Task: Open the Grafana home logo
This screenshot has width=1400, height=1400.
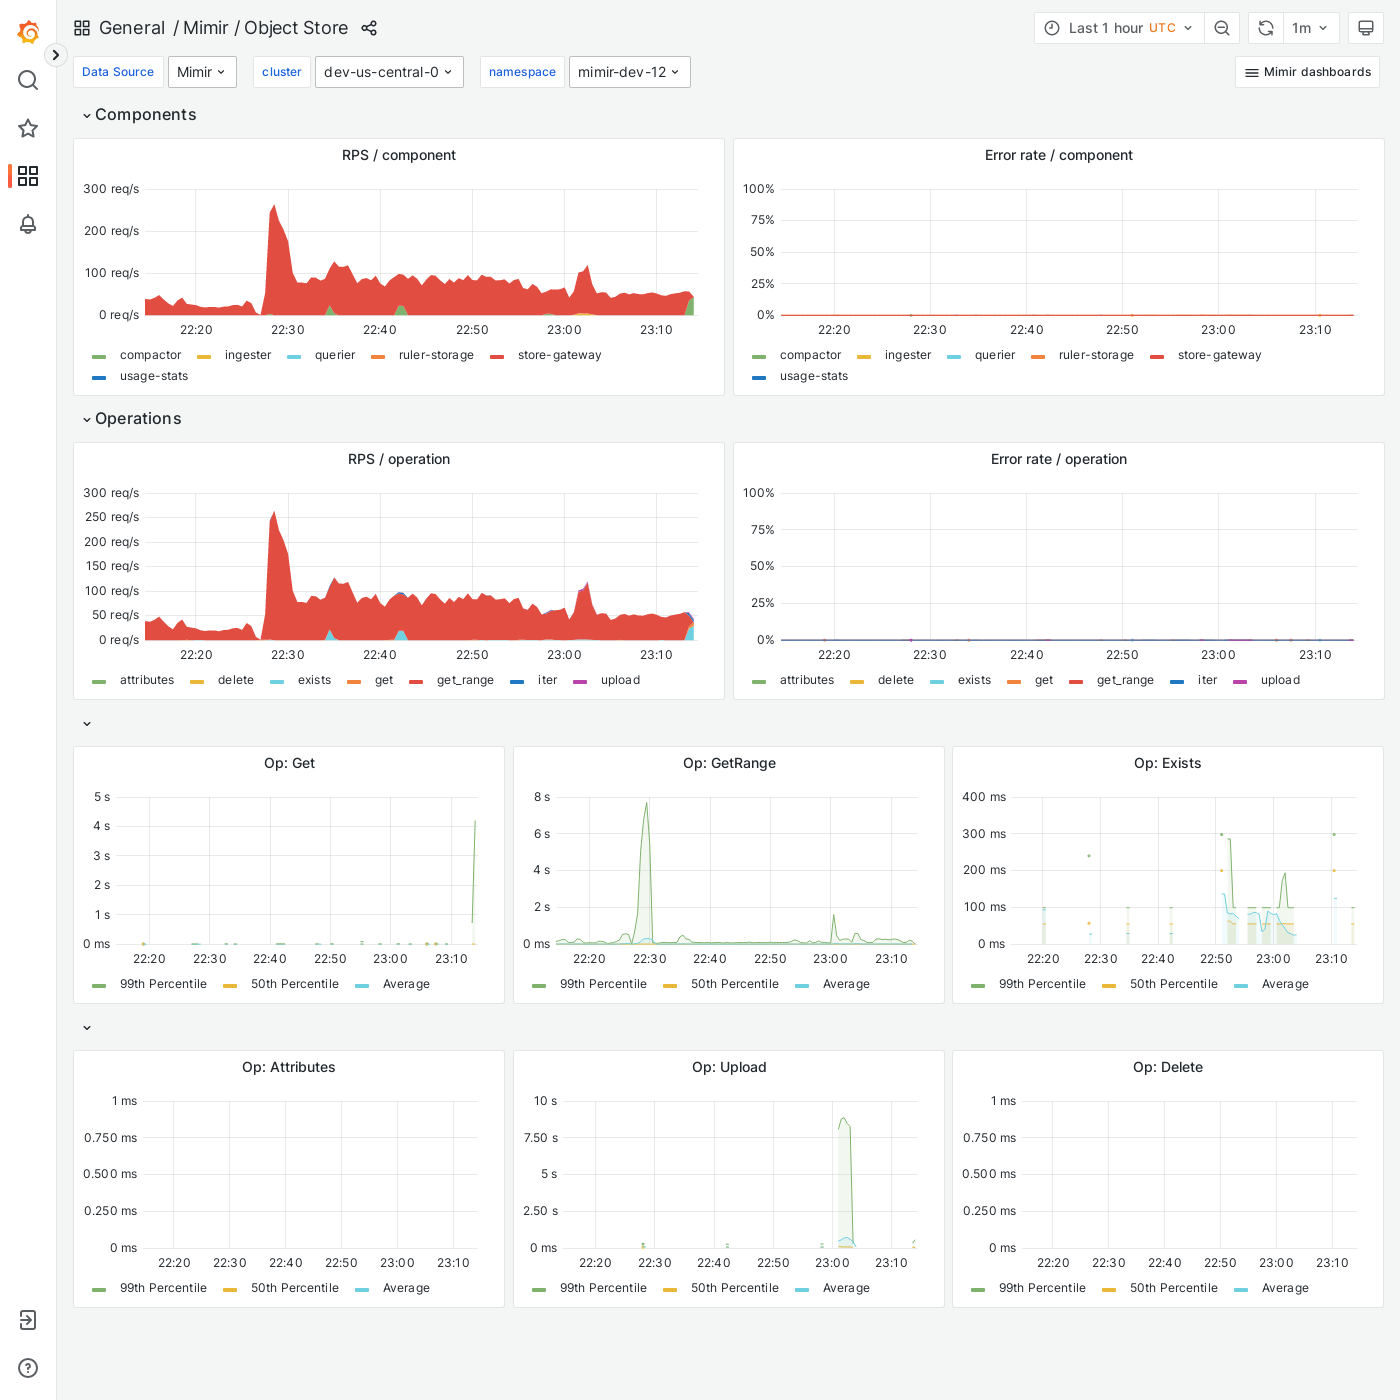Action: (x=28, y=31)
